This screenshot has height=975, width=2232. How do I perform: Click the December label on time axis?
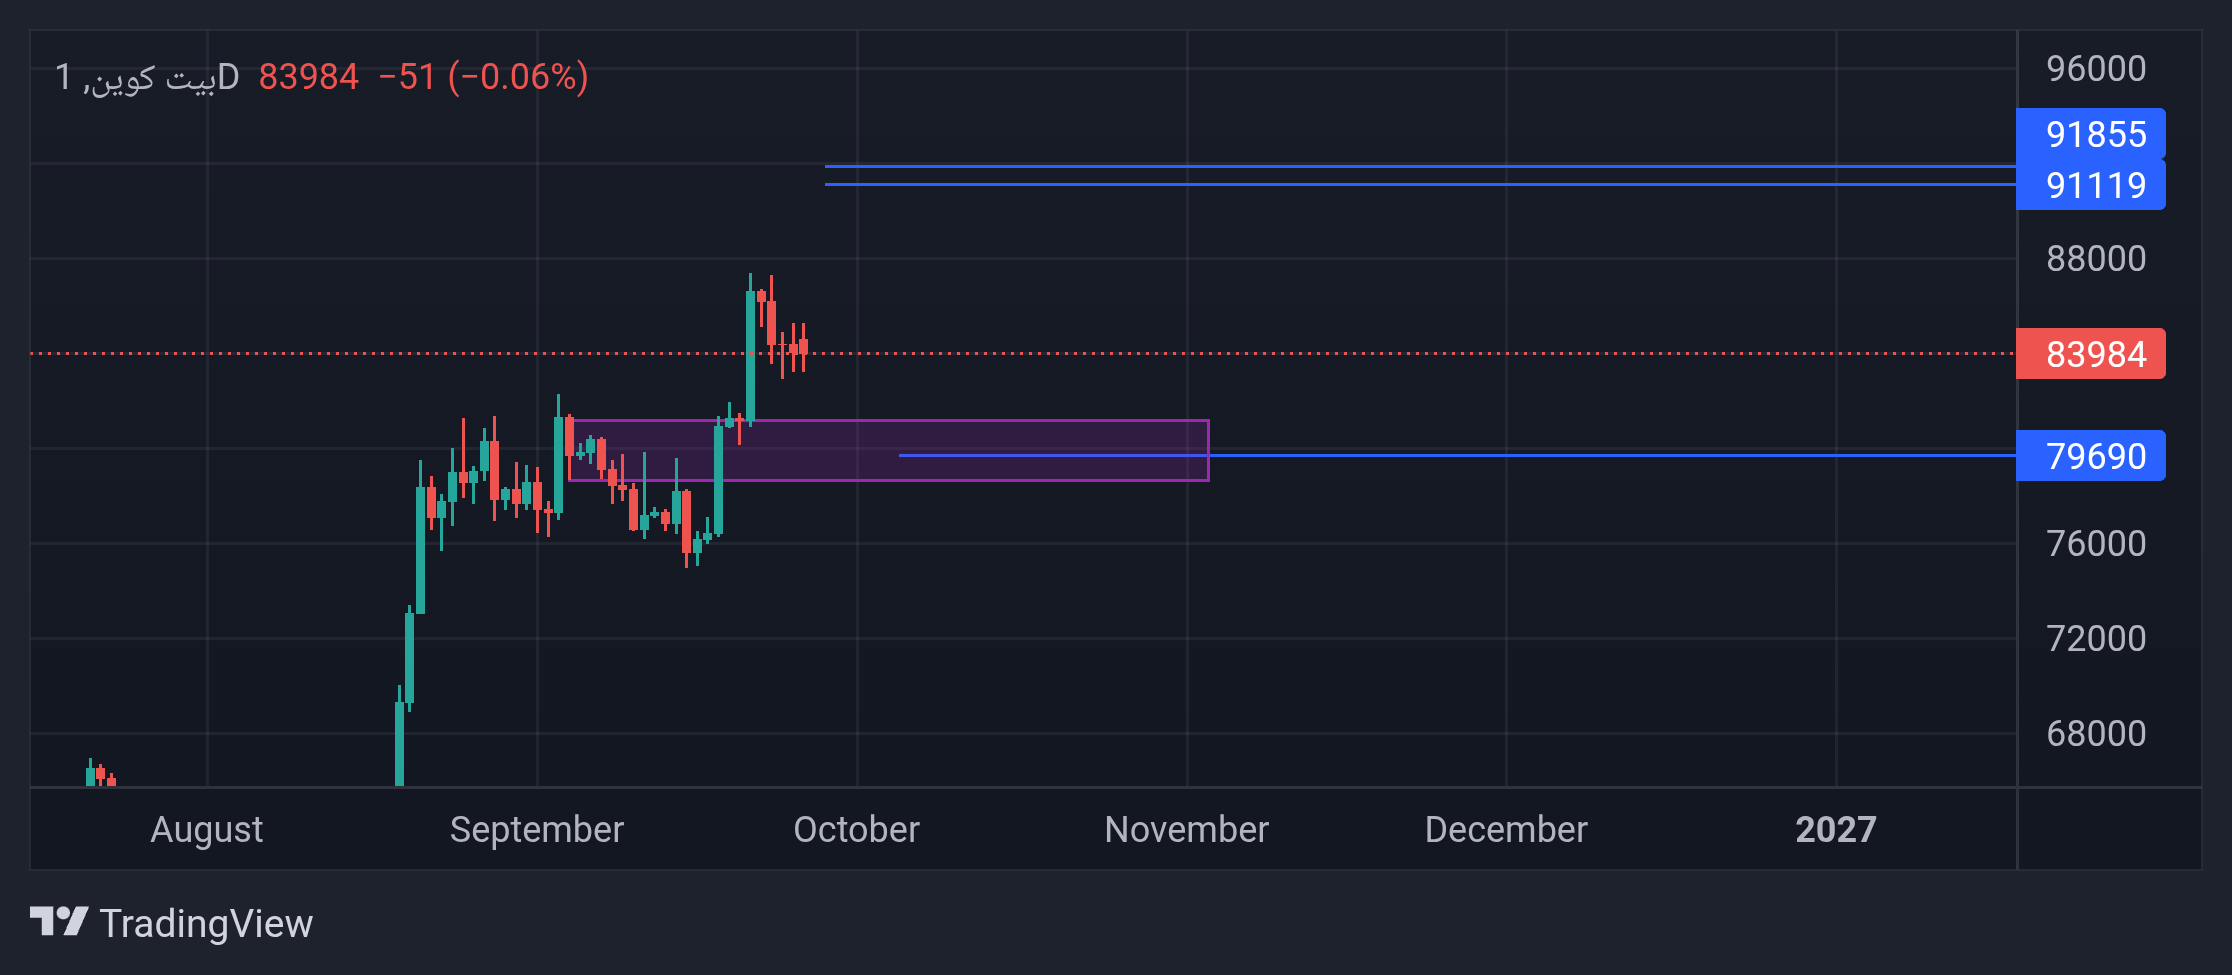tap(1506, 829)
